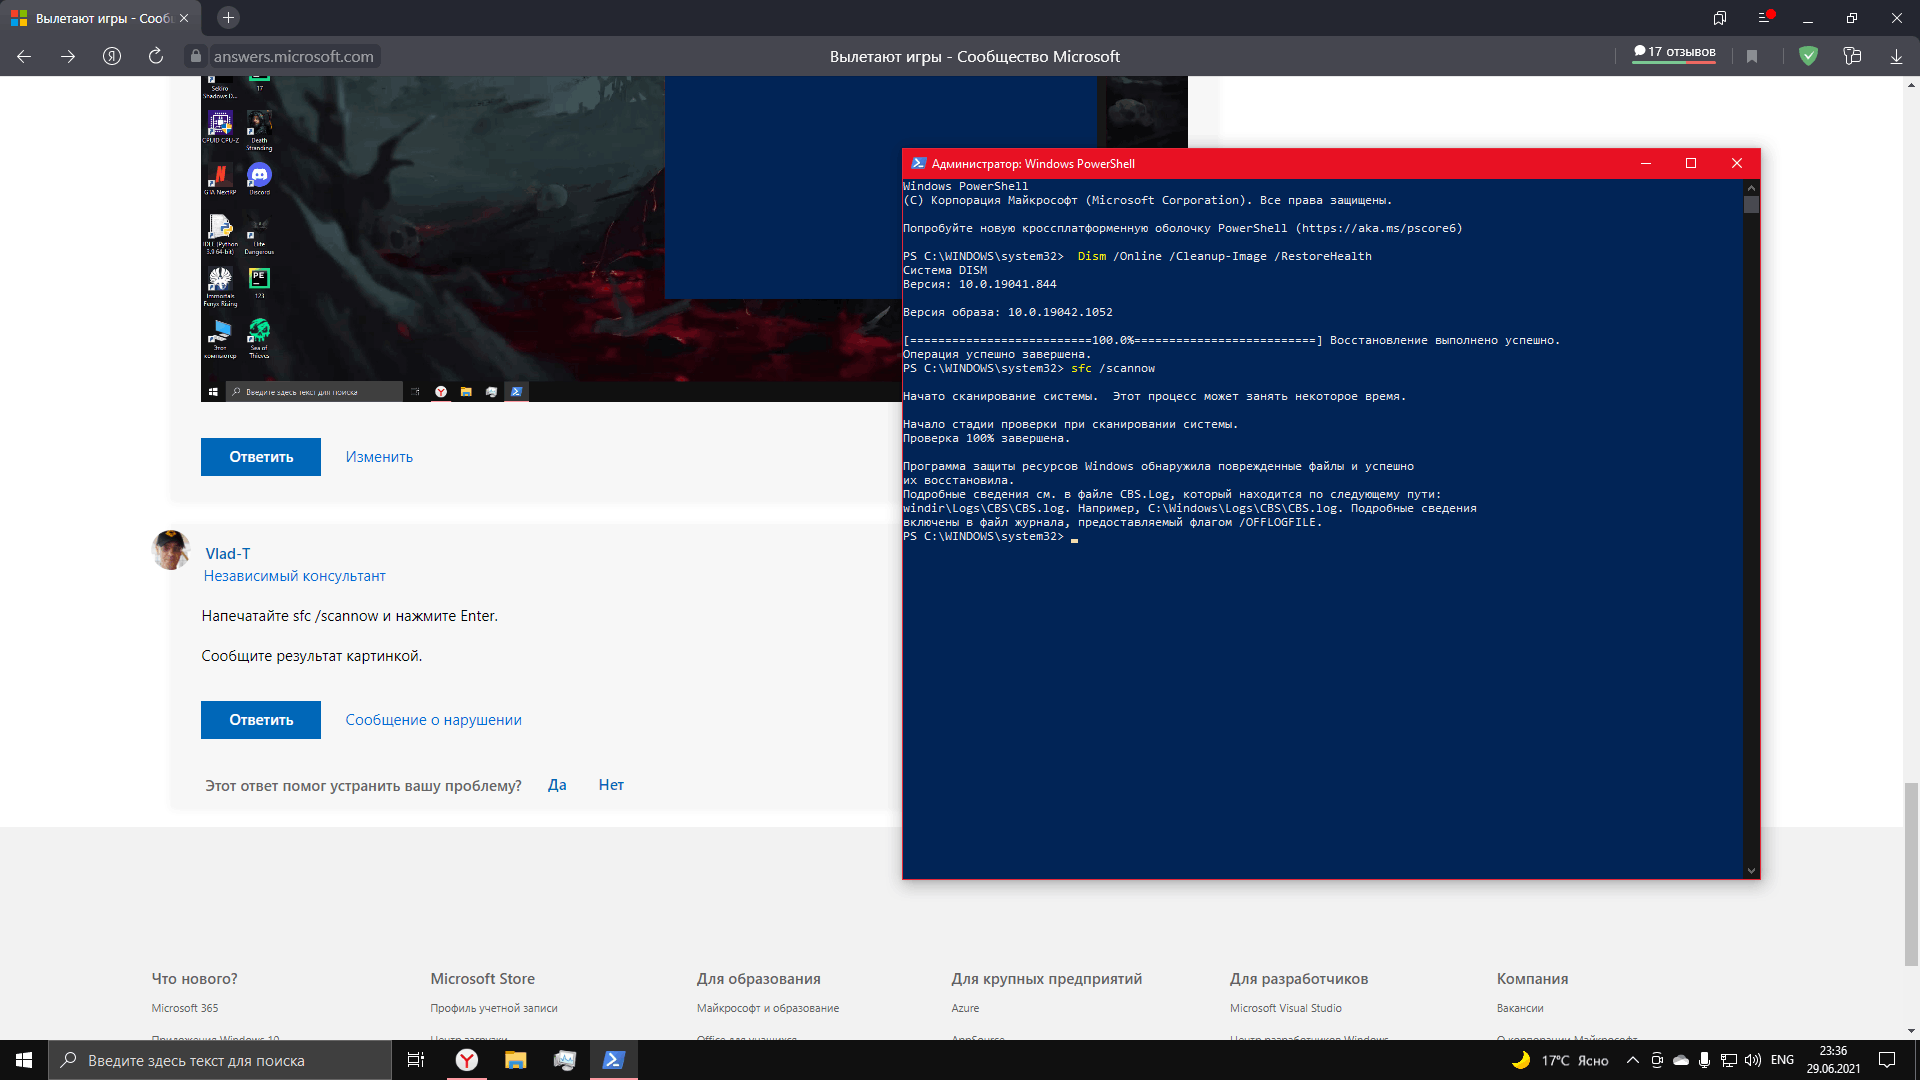Open the browser menu with red notification dot
The width and height of the screenshot is (1920, 1080).
coord(1765,18)
